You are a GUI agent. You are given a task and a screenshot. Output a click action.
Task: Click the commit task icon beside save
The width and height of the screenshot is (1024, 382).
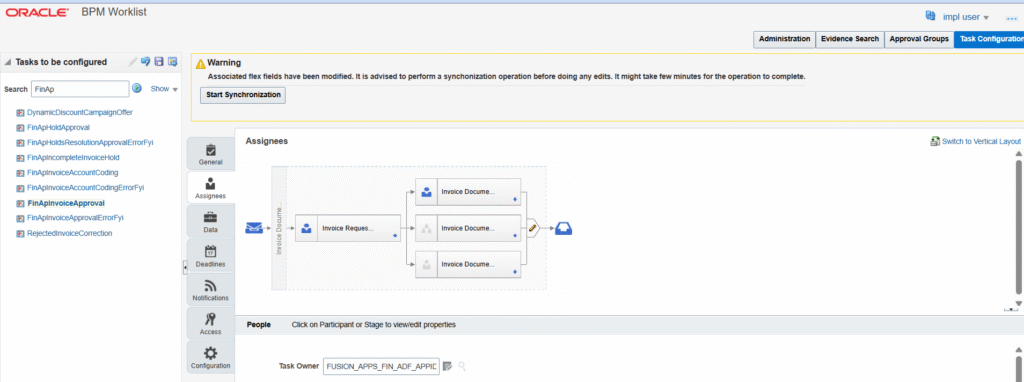tap(172, 62)
